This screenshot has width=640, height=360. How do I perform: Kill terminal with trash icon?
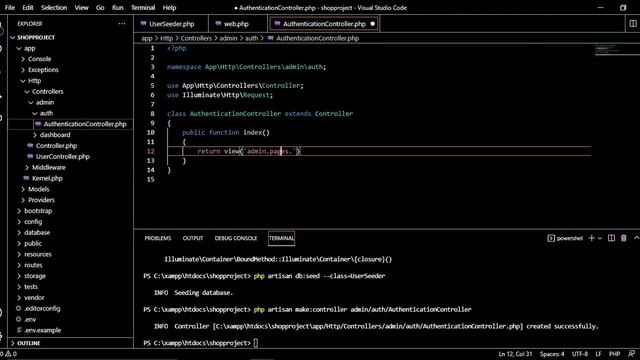coord(623,238)
